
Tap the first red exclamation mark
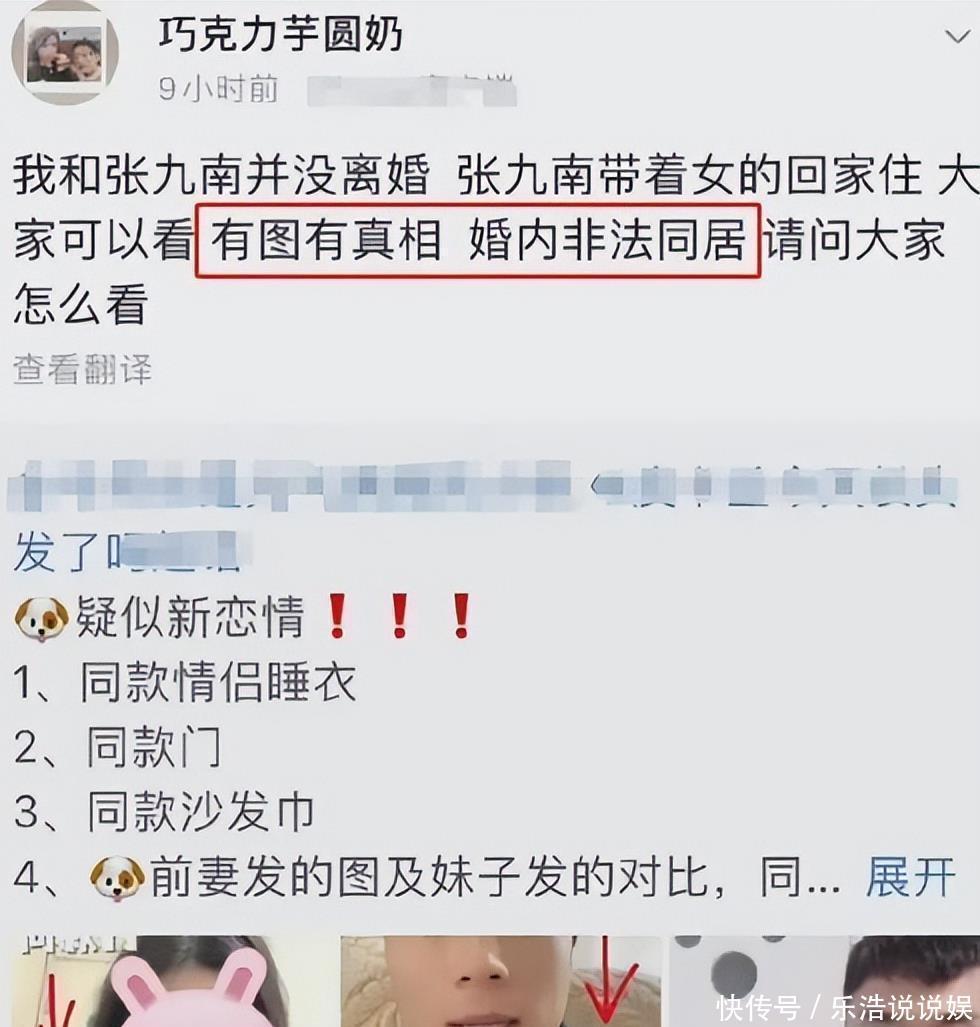pos(337,616)
